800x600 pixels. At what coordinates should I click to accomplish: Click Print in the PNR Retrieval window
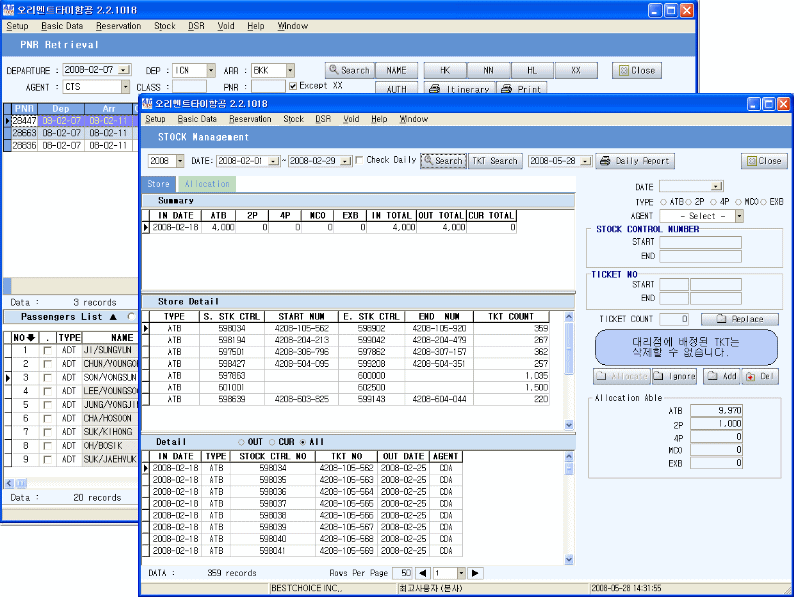[521, 88]
